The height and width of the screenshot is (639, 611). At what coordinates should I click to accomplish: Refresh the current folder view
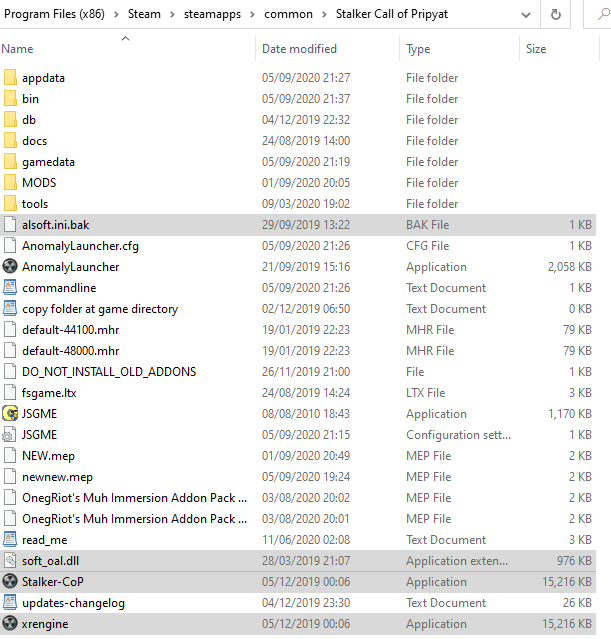(x=556, y=15)
